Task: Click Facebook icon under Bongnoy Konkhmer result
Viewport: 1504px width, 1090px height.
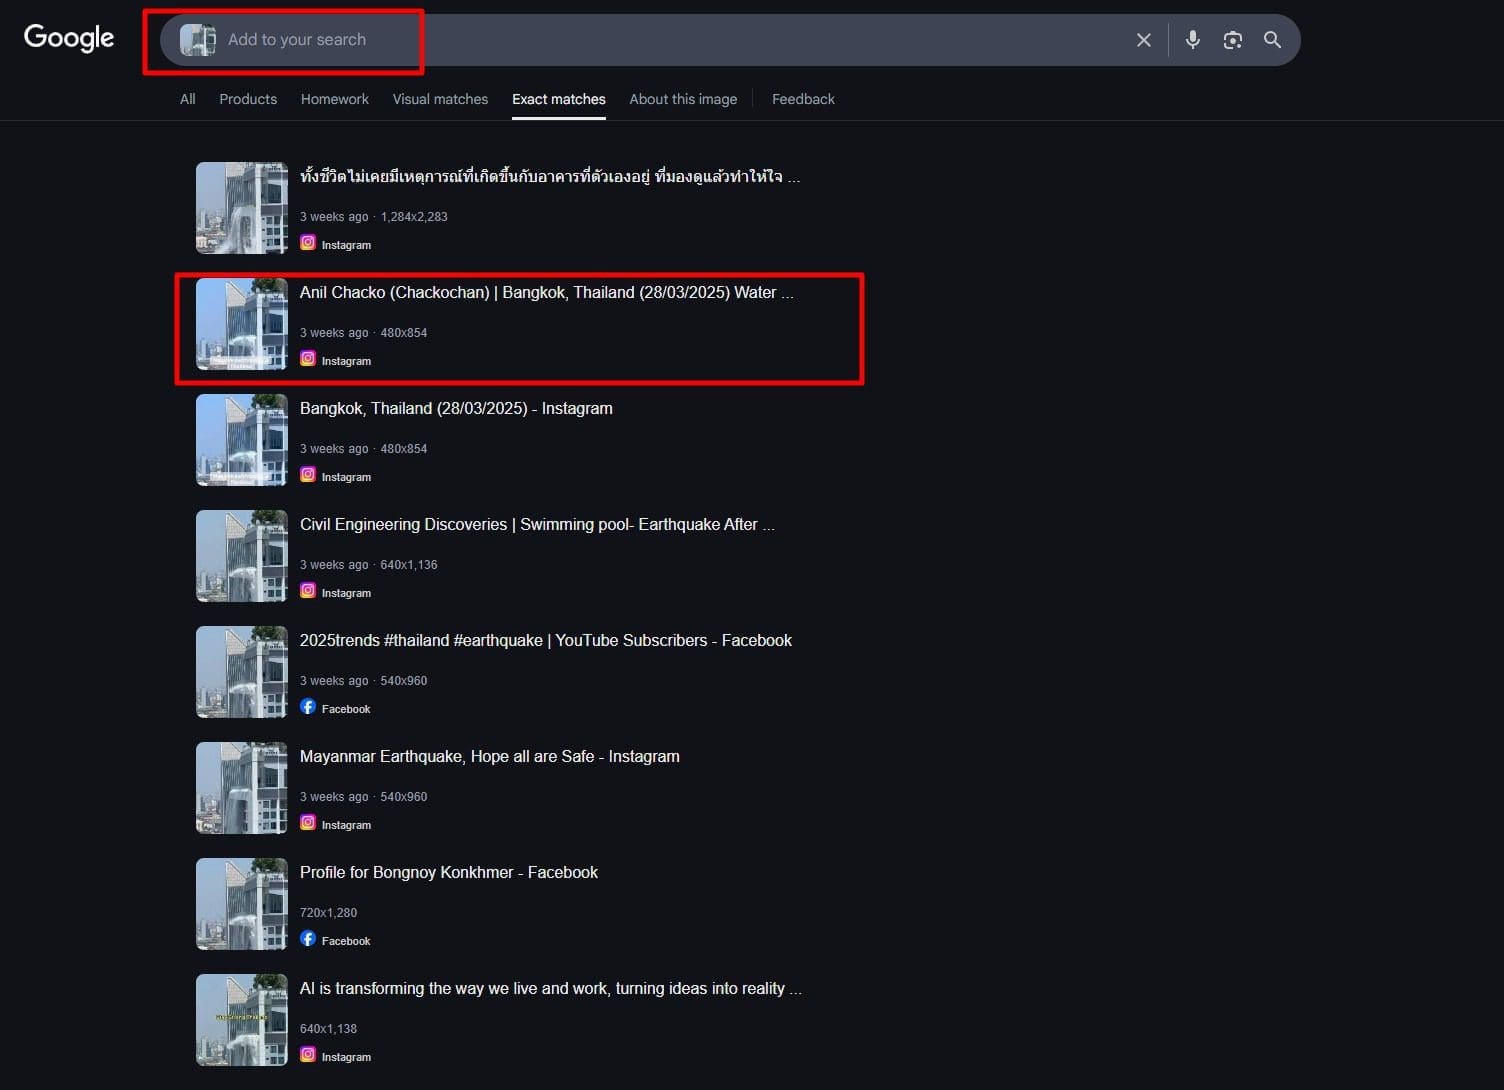Action: coord(308,939)
